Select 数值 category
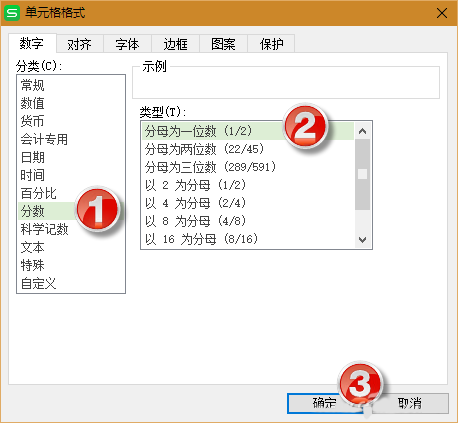 coord(71,103)
